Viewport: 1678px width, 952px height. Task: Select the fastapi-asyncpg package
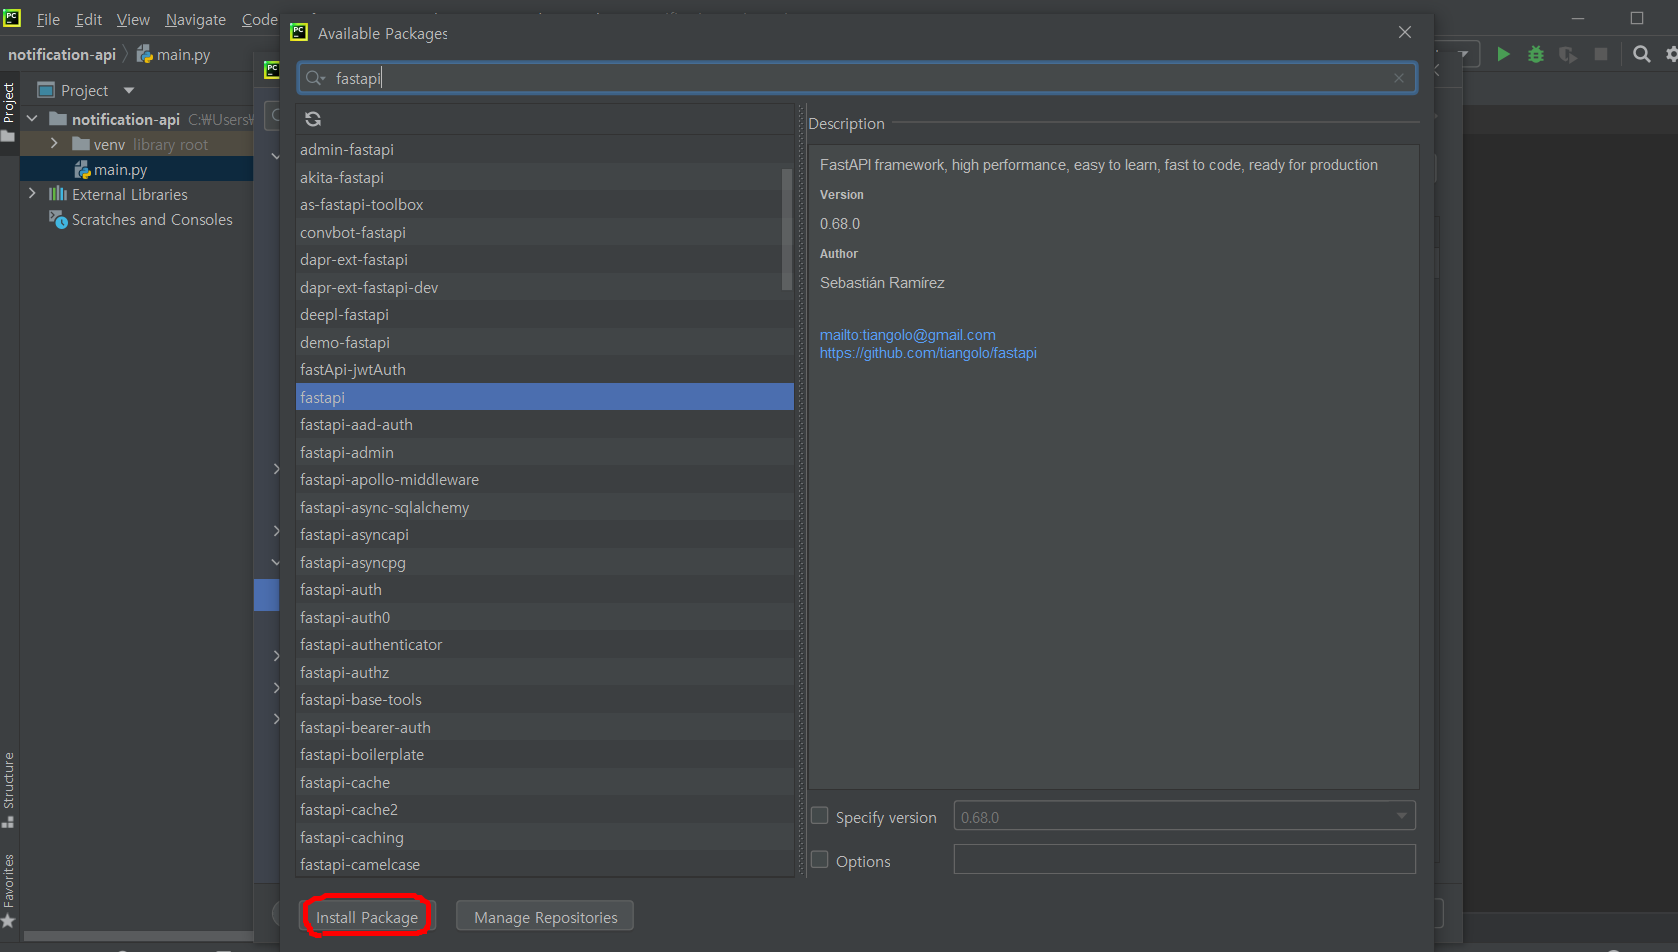(x=545, y=562)
